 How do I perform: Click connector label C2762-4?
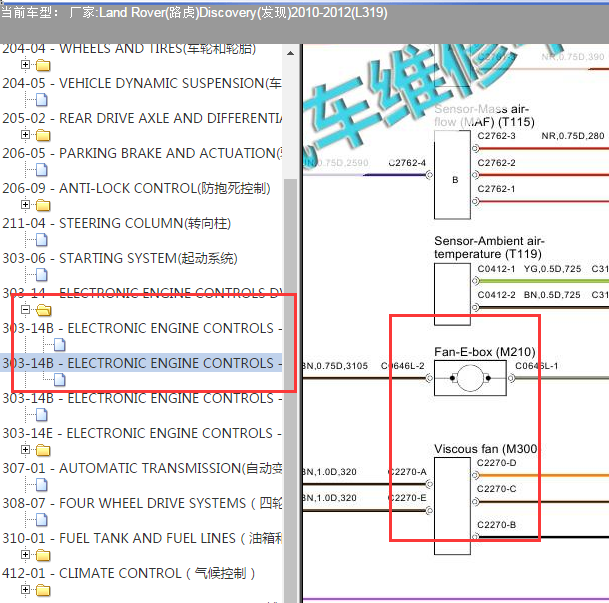(x=407, y=163)
